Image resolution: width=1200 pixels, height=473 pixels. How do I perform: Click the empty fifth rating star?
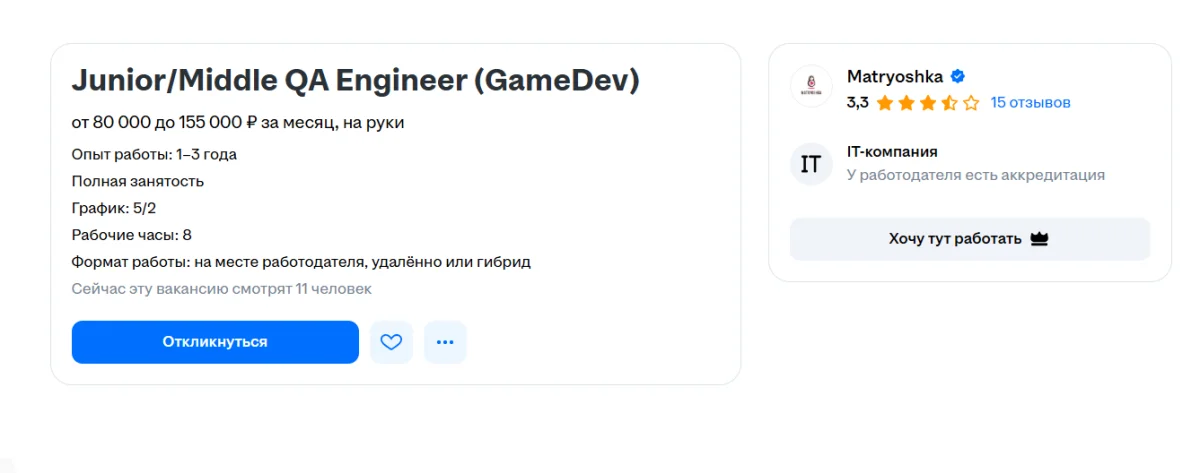coord(971,102)
